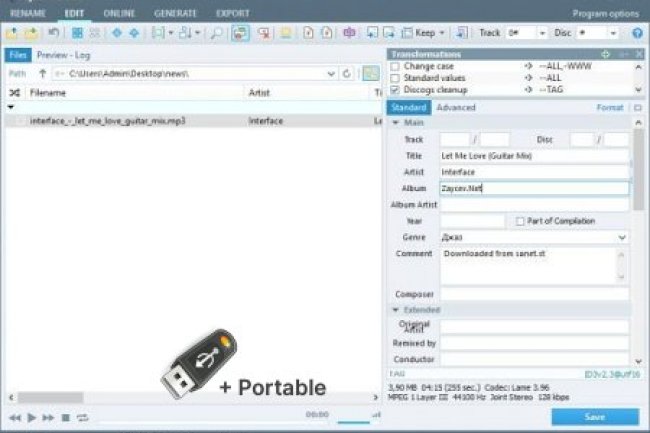Screen dimensions: 650x433
Task: Click the first document page icon in toolbar
Action: coord(308,33)
